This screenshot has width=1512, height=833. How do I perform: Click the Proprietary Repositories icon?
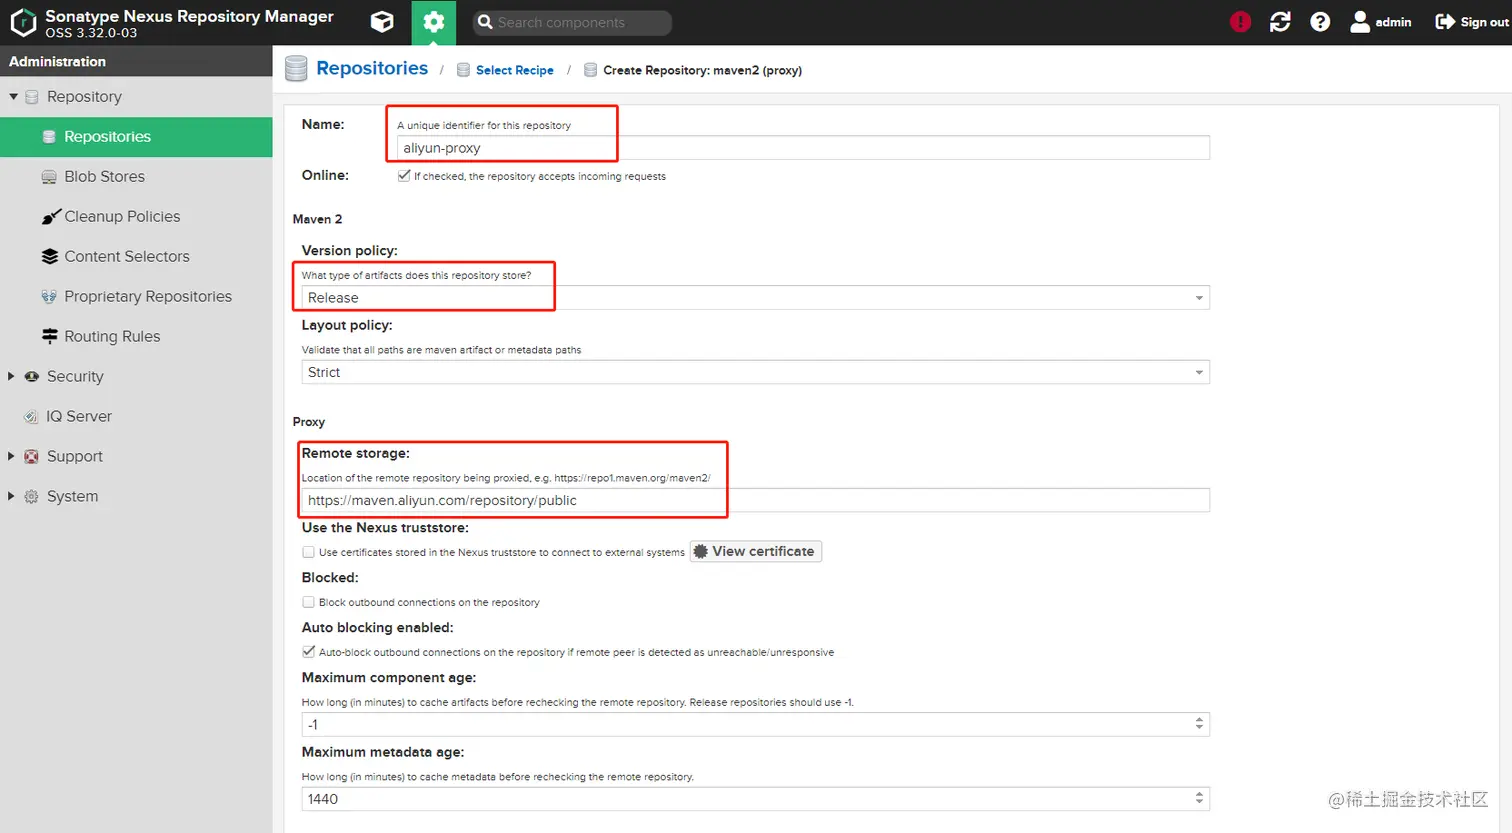(49, 297)
